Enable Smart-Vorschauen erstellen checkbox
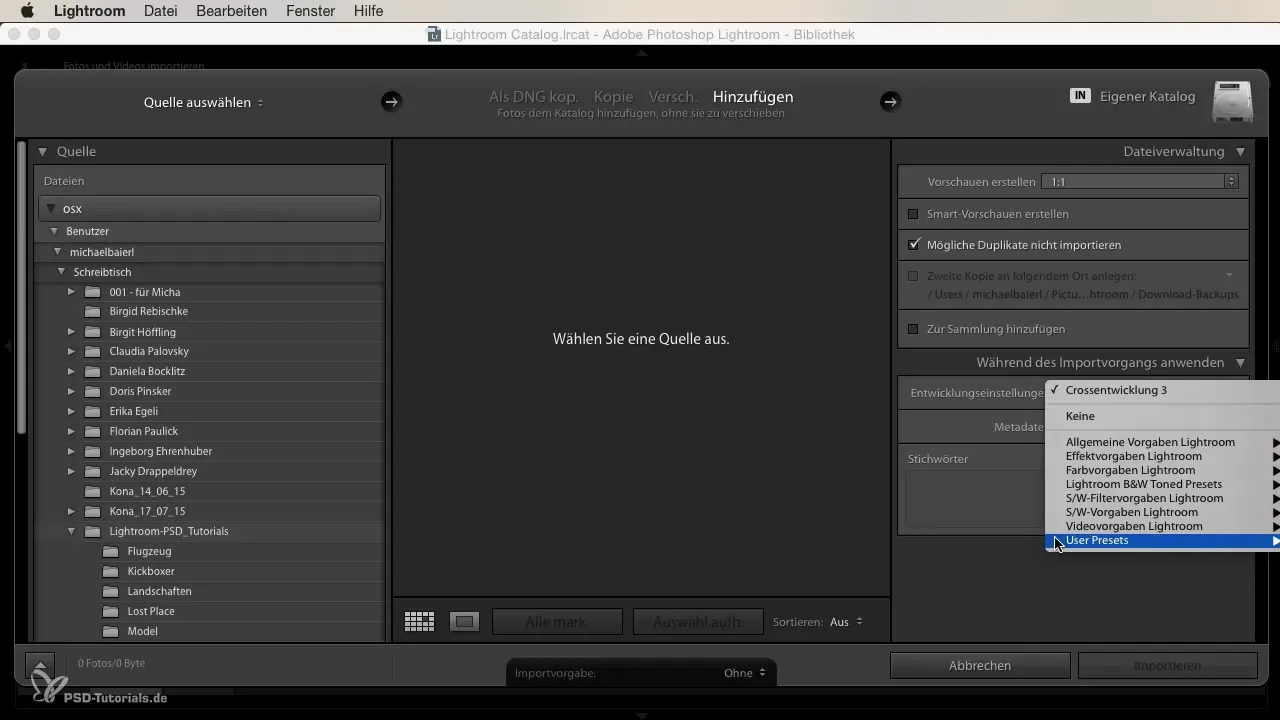Image resolution: width=1280 pixels, height=720 pixels. [913, 214]
